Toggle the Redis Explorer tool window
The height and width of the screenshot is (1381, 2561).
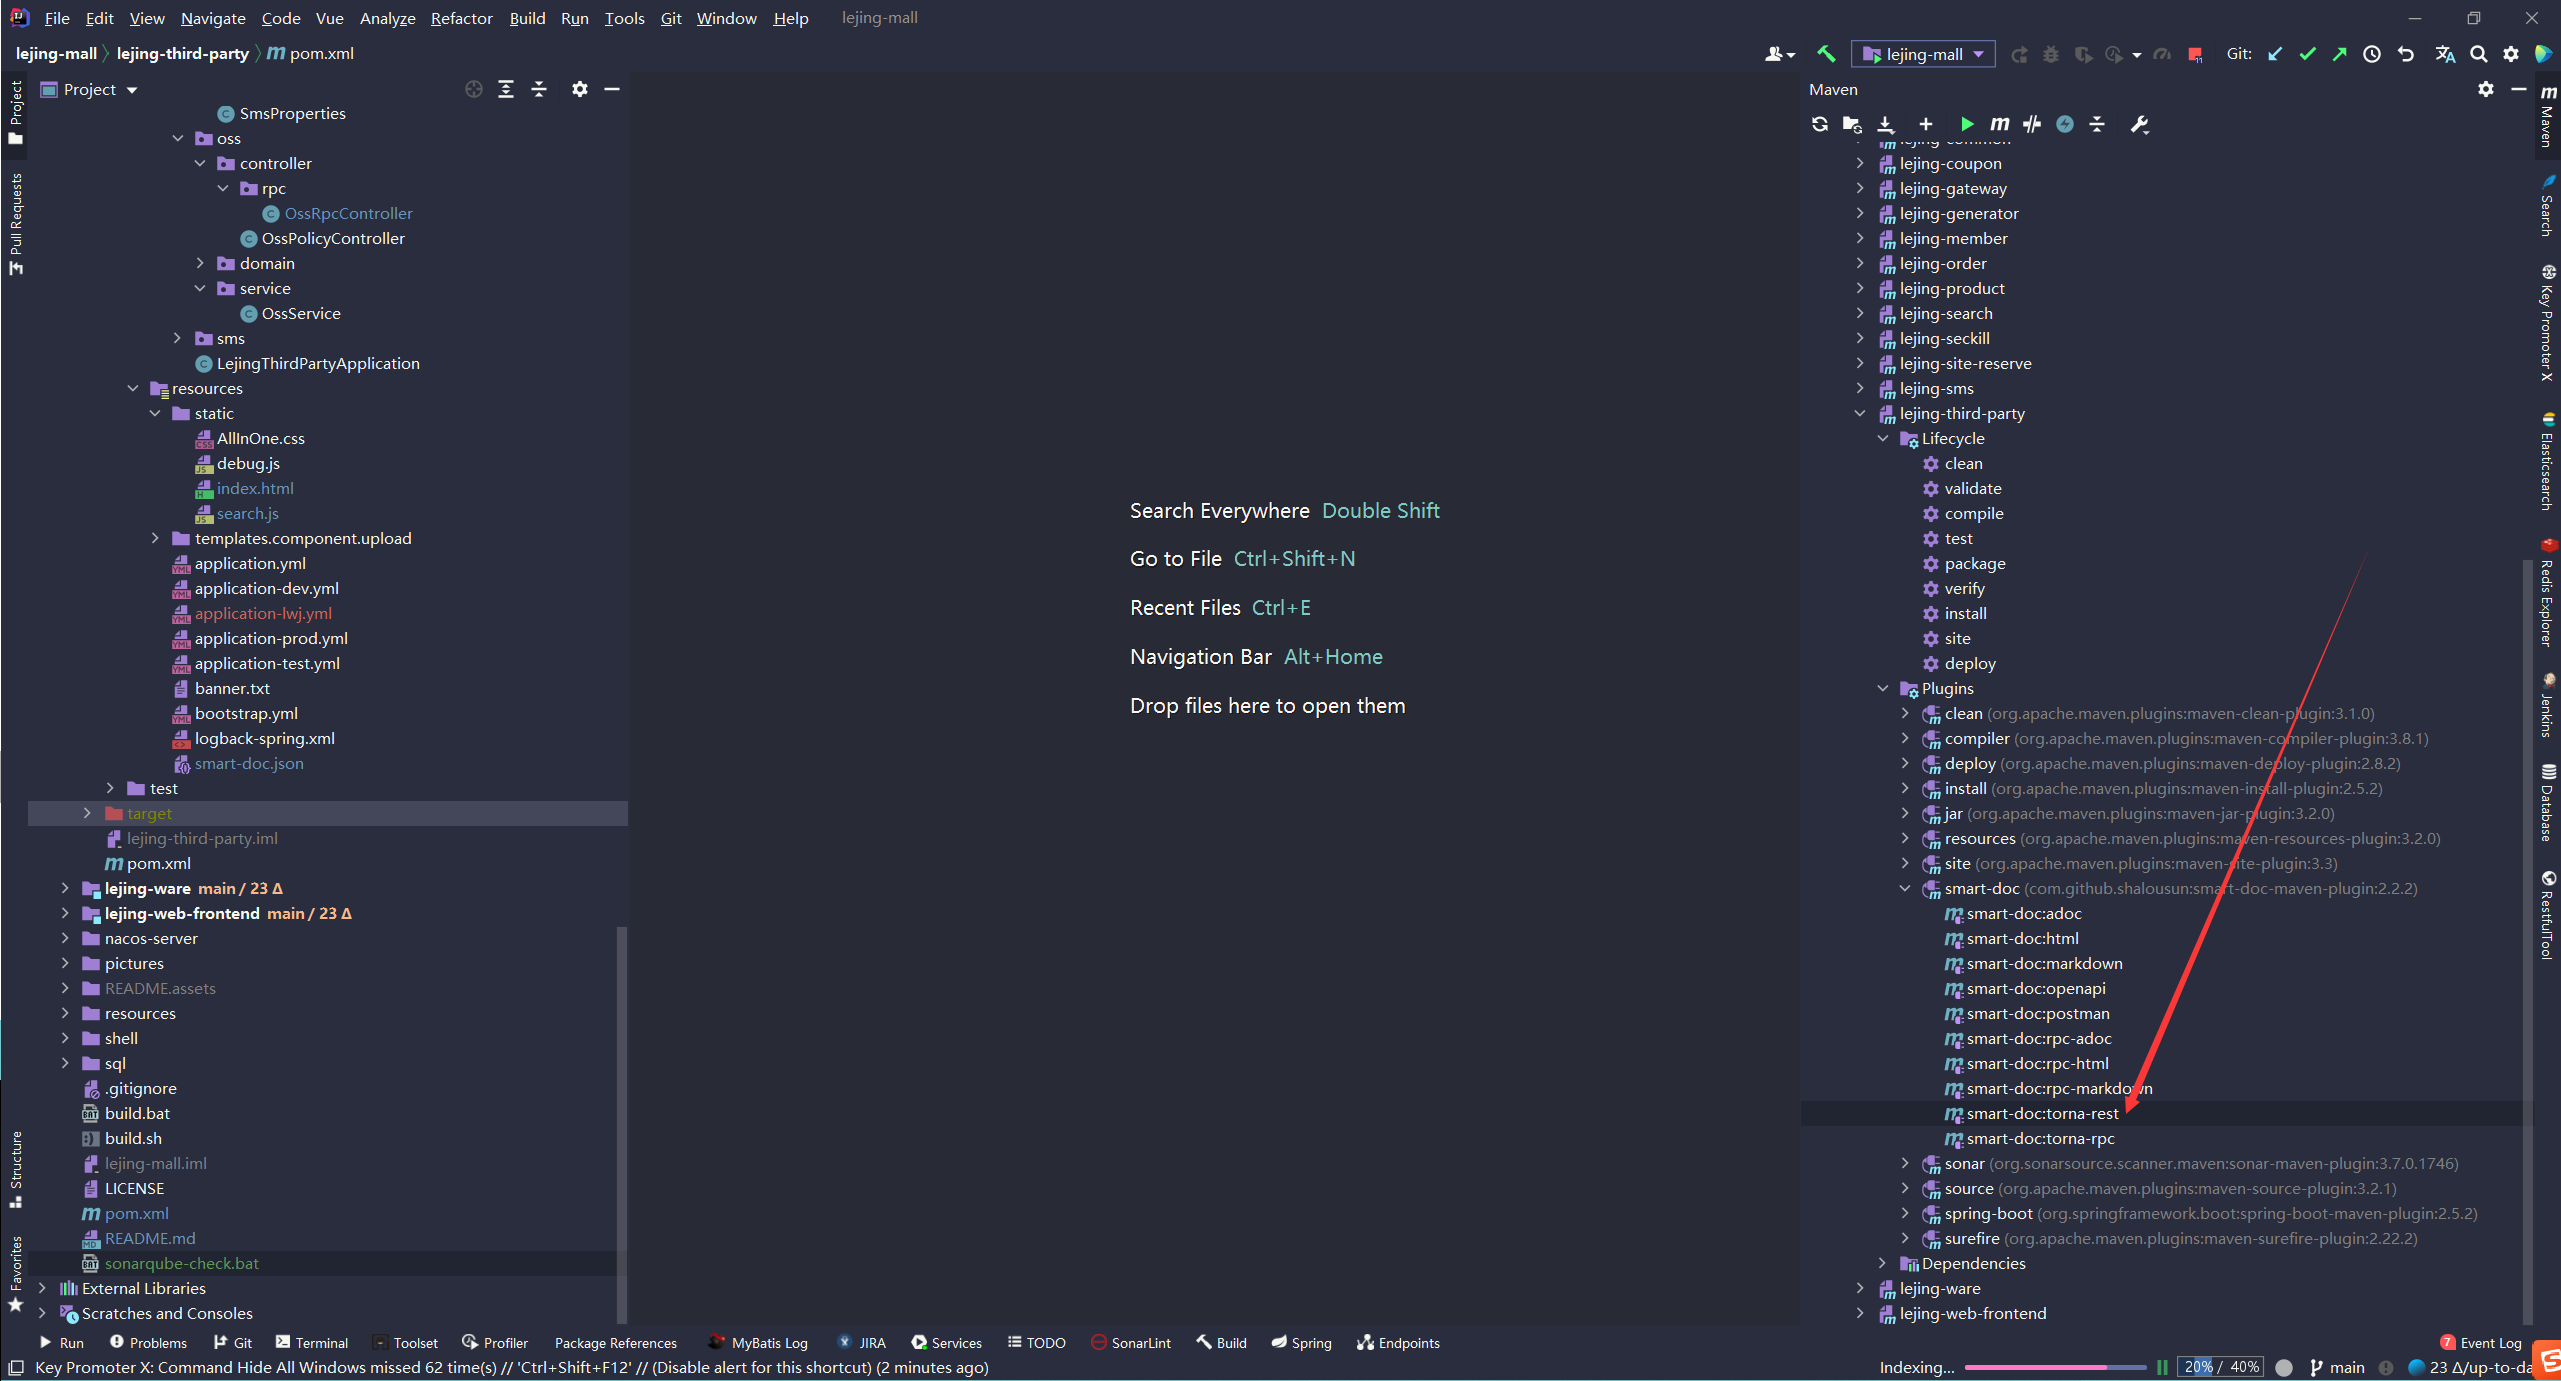point(2548,592)
